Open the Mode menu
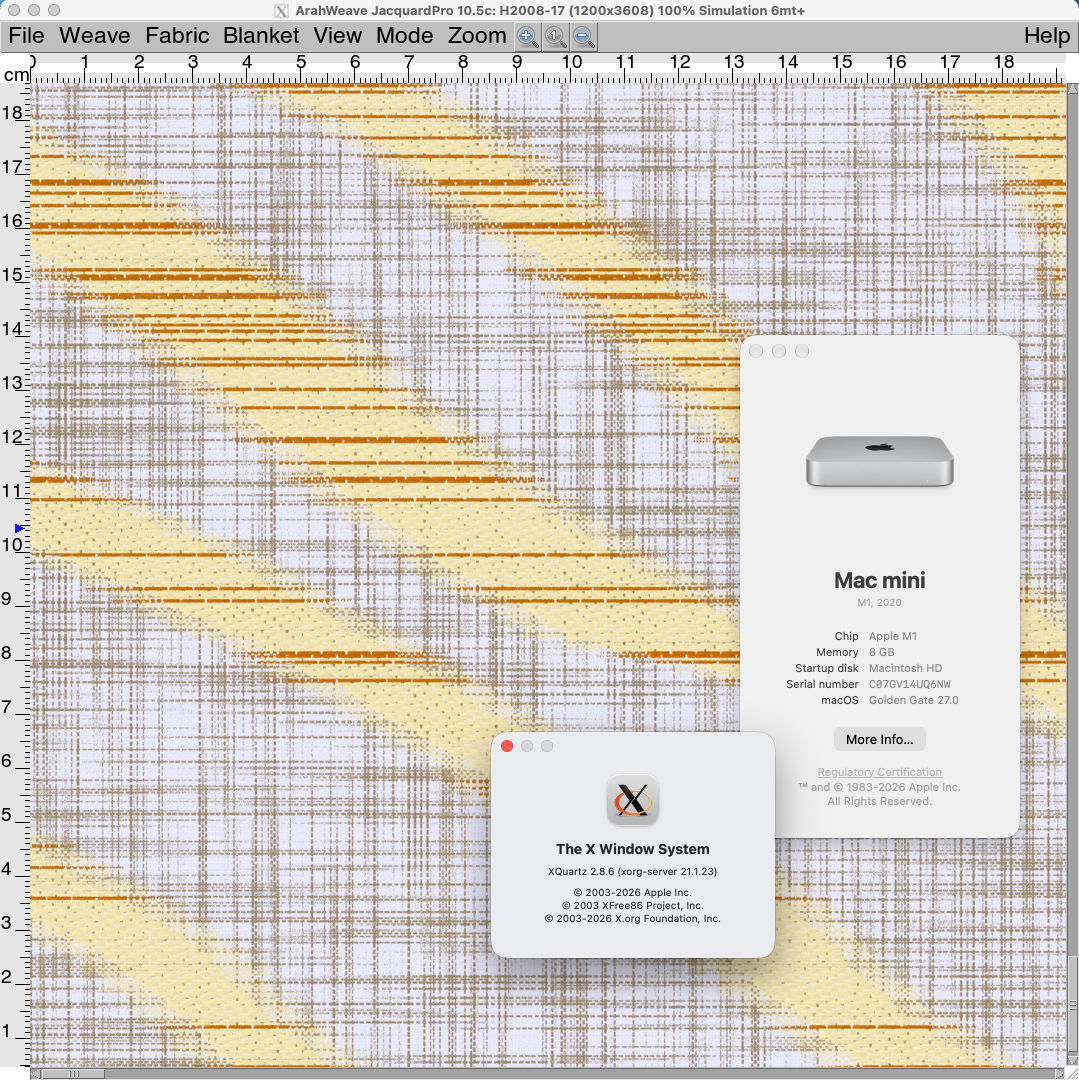This screenshot has width=1079, height=1080. click(404, 36)
